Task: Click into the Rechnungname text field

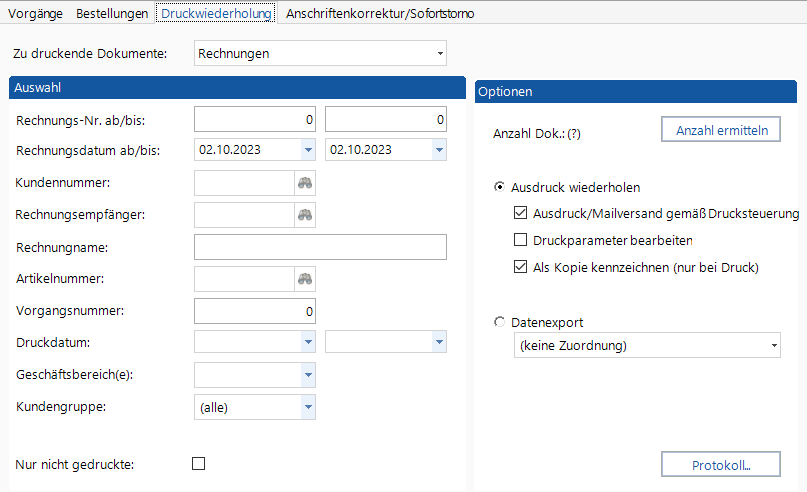Action: [x=320, y=248]
